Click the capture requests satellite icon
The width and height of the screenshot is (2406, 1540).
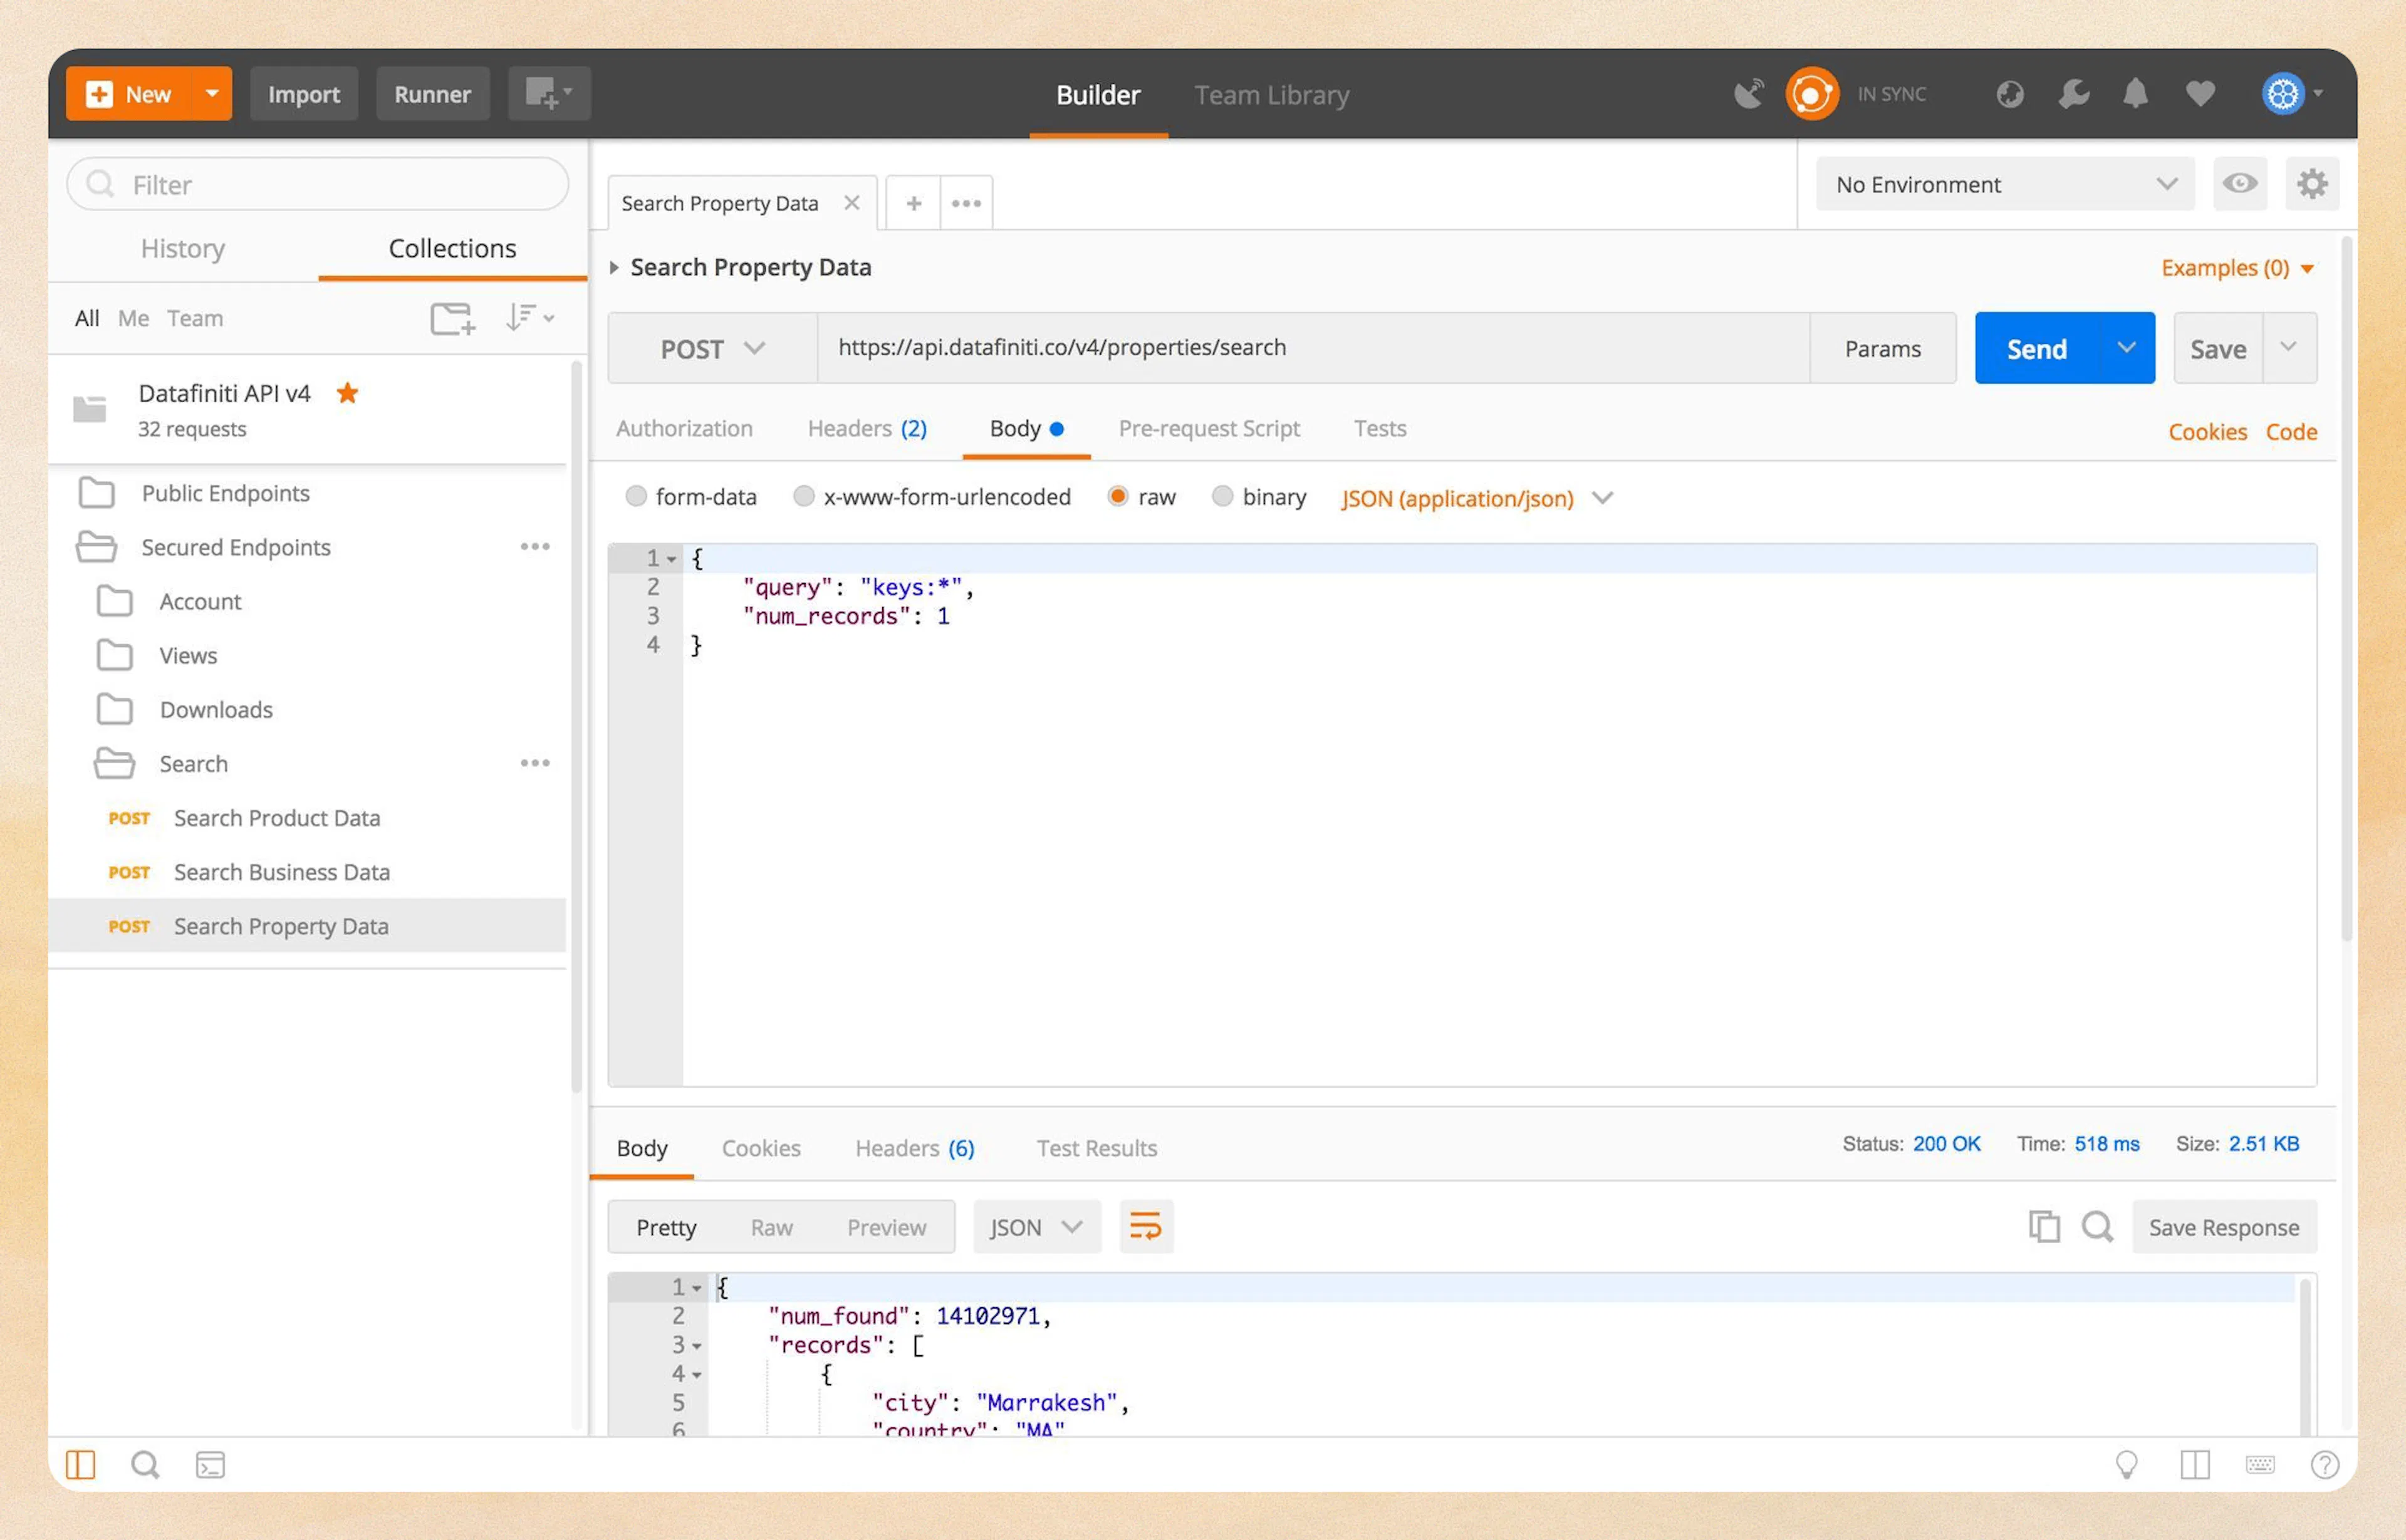[x=1748, y=93]
